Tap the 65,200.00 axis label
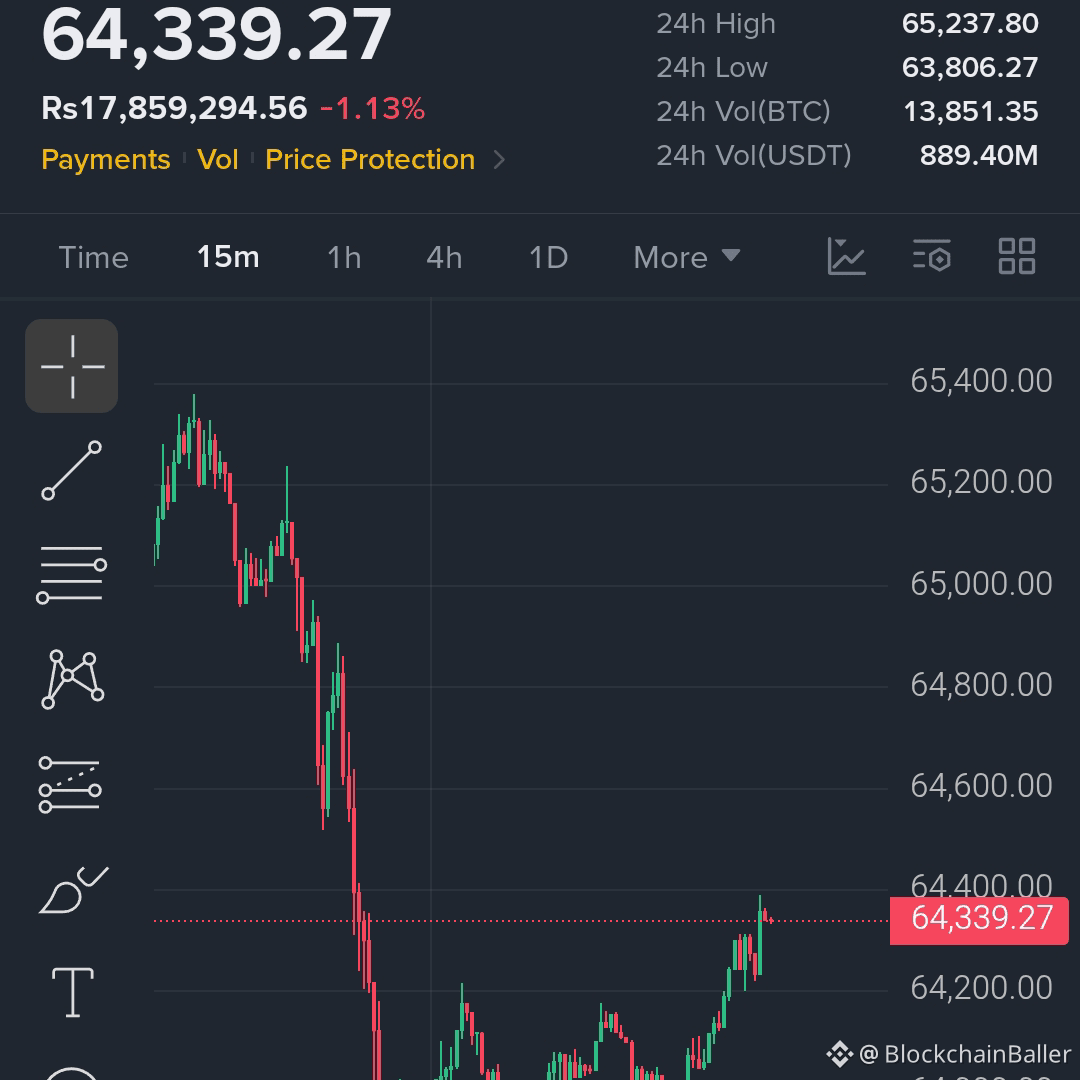Viewport: 1080px width, 1080px height. coord(982,482)
